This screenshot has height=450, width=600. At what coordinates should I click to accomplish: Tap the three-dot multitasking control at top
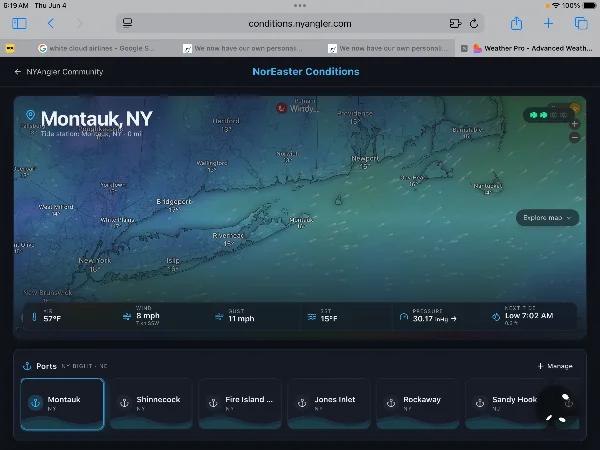pos(300,5)
